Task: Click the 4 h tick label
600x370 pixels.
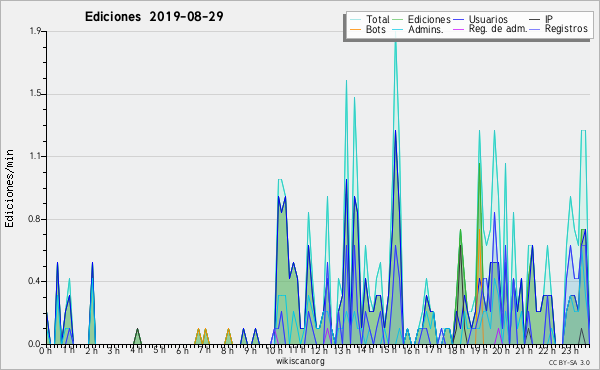Action: coord(136,350)
